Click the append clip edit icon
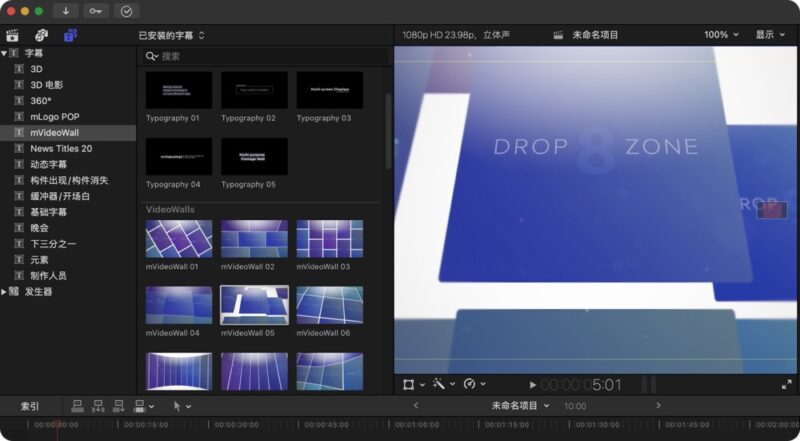Image resolution: width=800 pixels, height=441 pixels. pos(118,406)
